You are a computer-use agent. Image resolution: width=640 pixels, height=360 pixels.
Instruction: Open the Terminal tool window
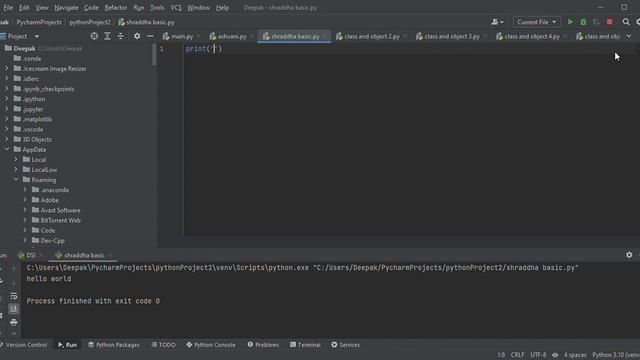pyautogui.click(x=305, y=345)
